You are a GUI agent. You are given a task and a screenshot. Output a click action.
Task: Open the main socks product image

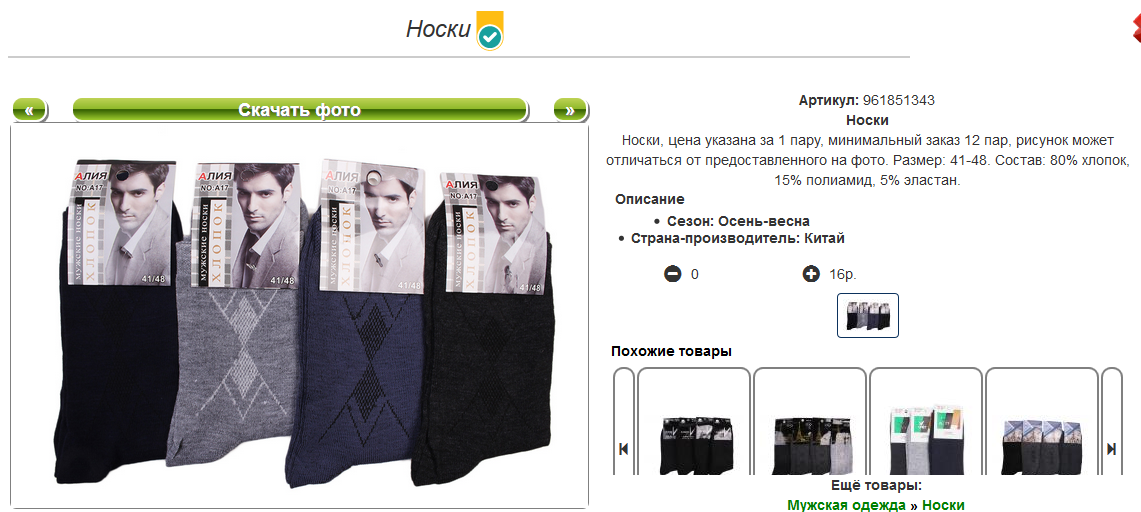pos(299,316)
